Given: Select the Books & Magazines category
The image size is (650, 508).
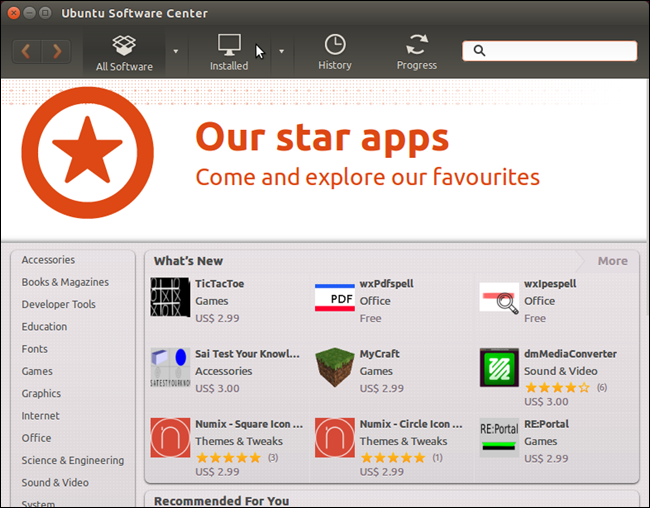Looking at the screenshot, I should 65,282.
